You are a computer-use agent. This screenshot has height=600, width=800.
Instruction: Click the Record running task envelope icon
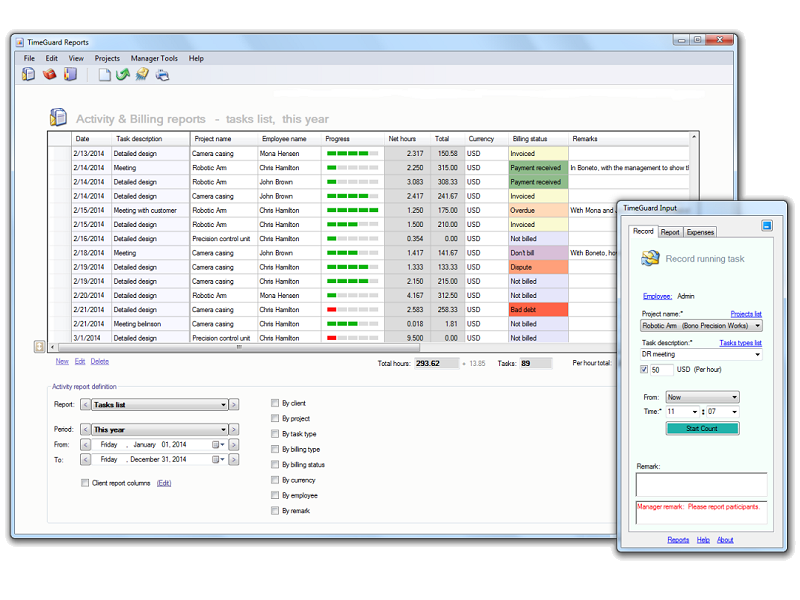click(x=648, y=258)
